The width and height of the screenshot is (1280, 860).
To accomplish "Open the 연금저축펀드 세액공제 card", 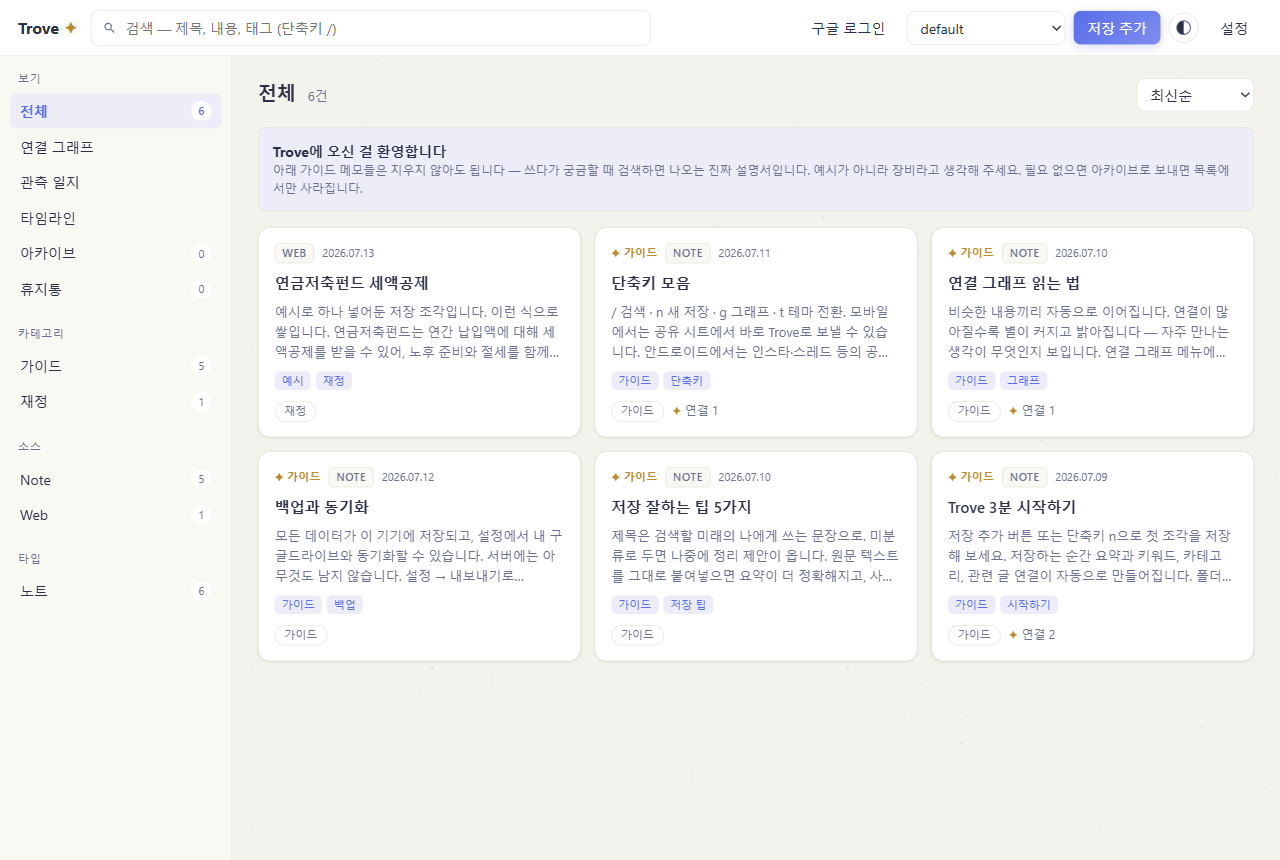I will click(419, 332).
